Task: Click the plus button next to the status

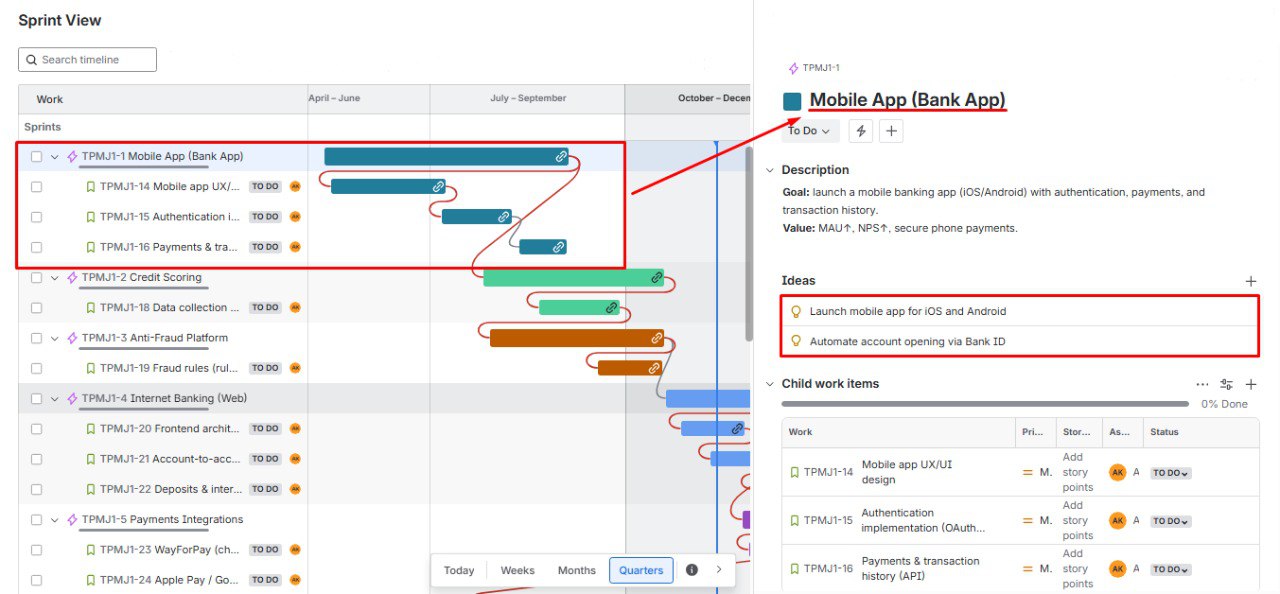Action: (x=891, y=131)
